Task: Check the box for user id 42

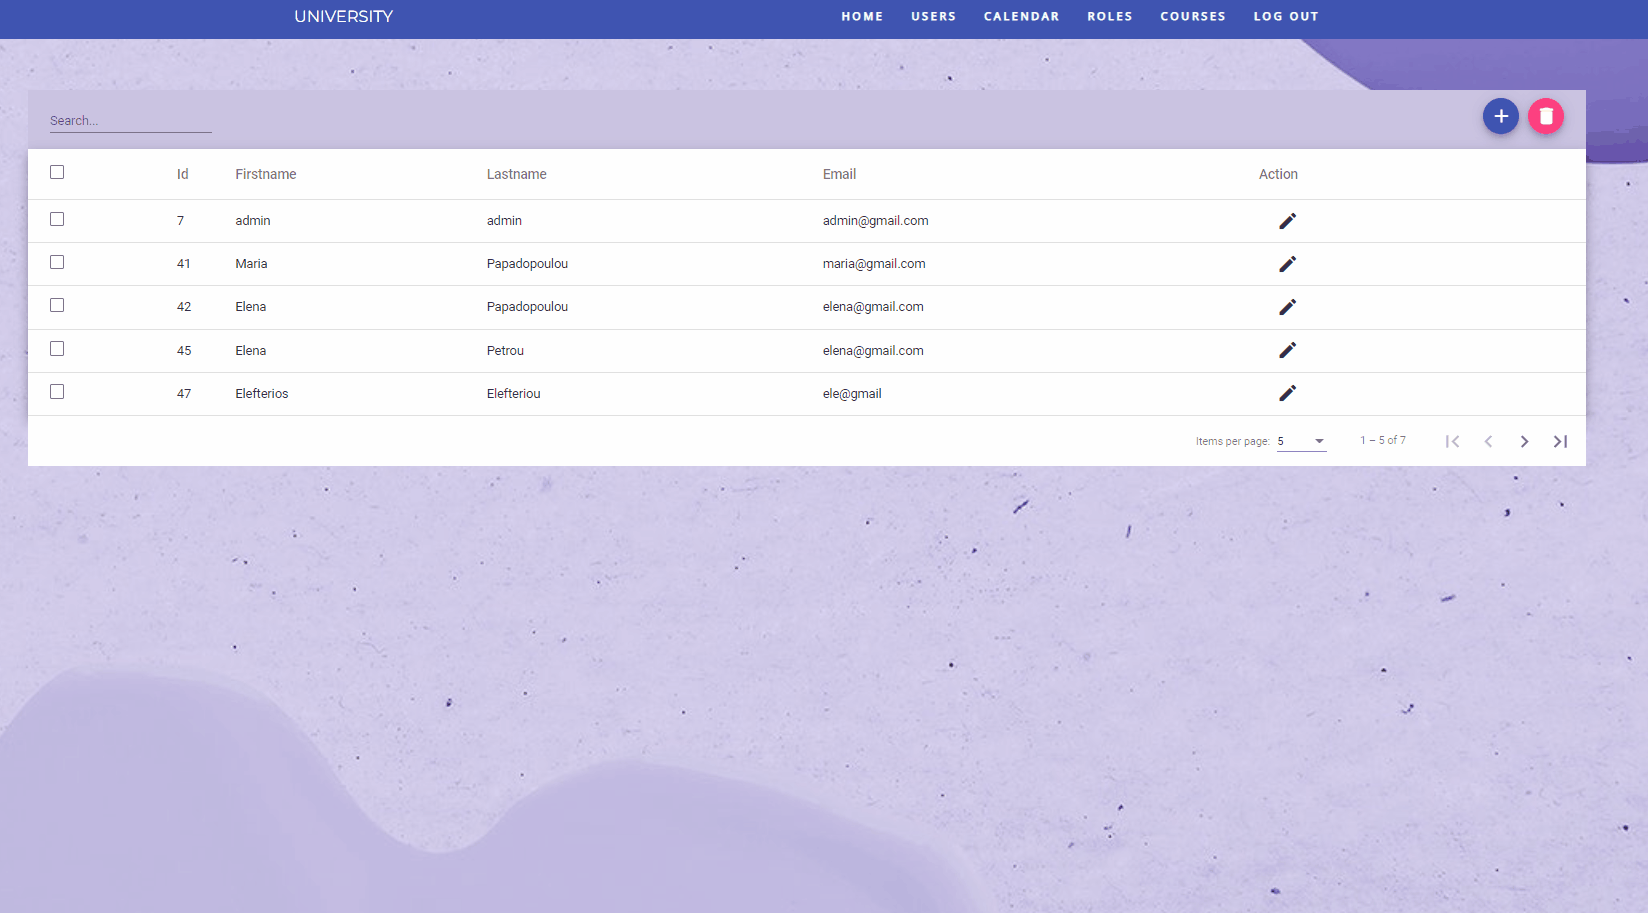Action: [57, 305]
